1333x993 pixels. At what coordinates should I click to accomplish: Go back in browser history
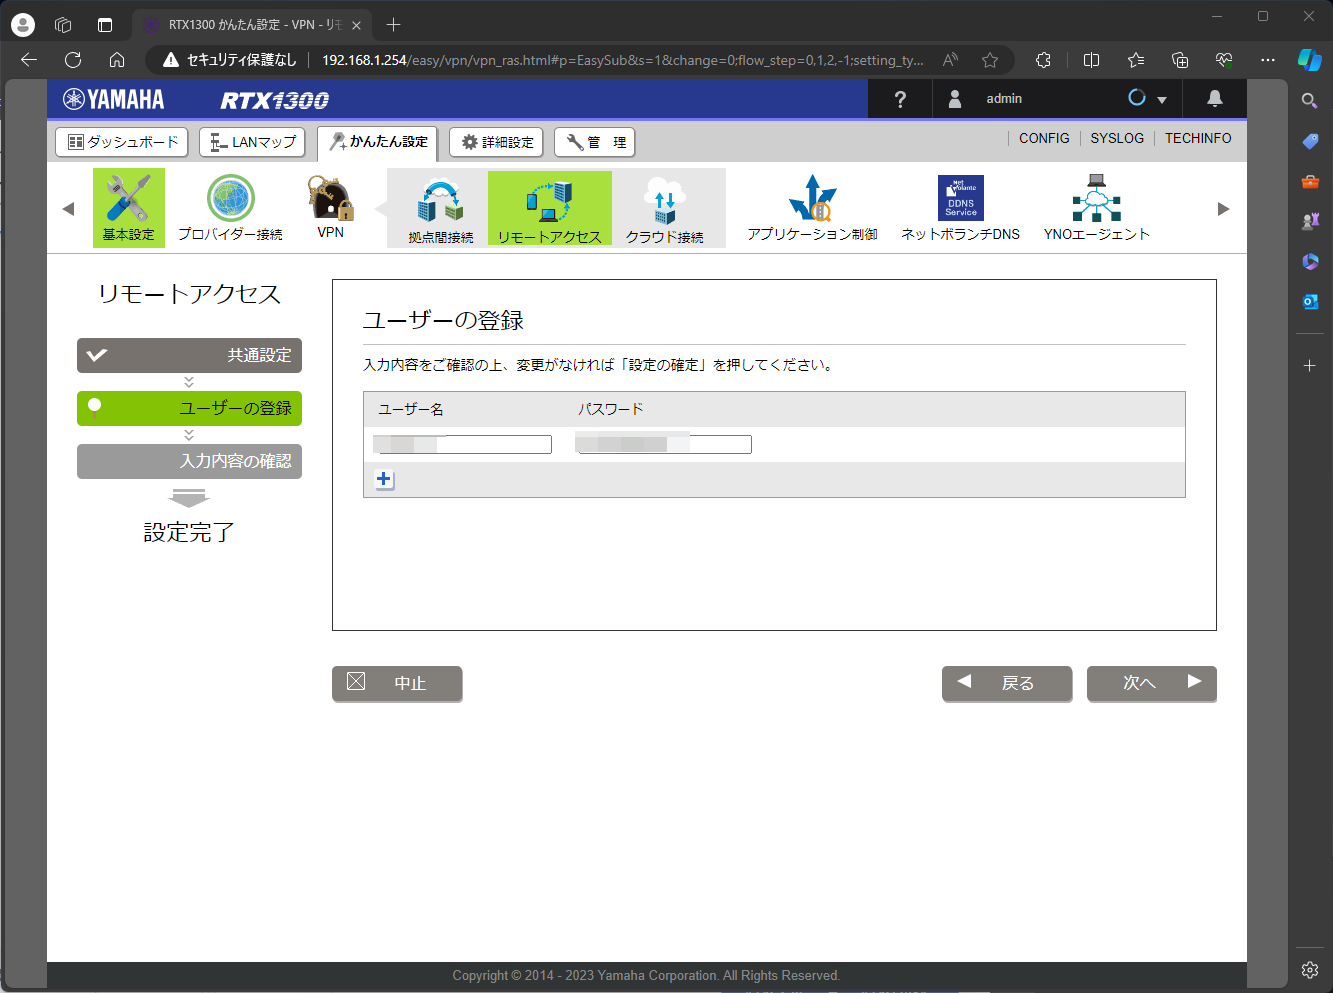28,60
